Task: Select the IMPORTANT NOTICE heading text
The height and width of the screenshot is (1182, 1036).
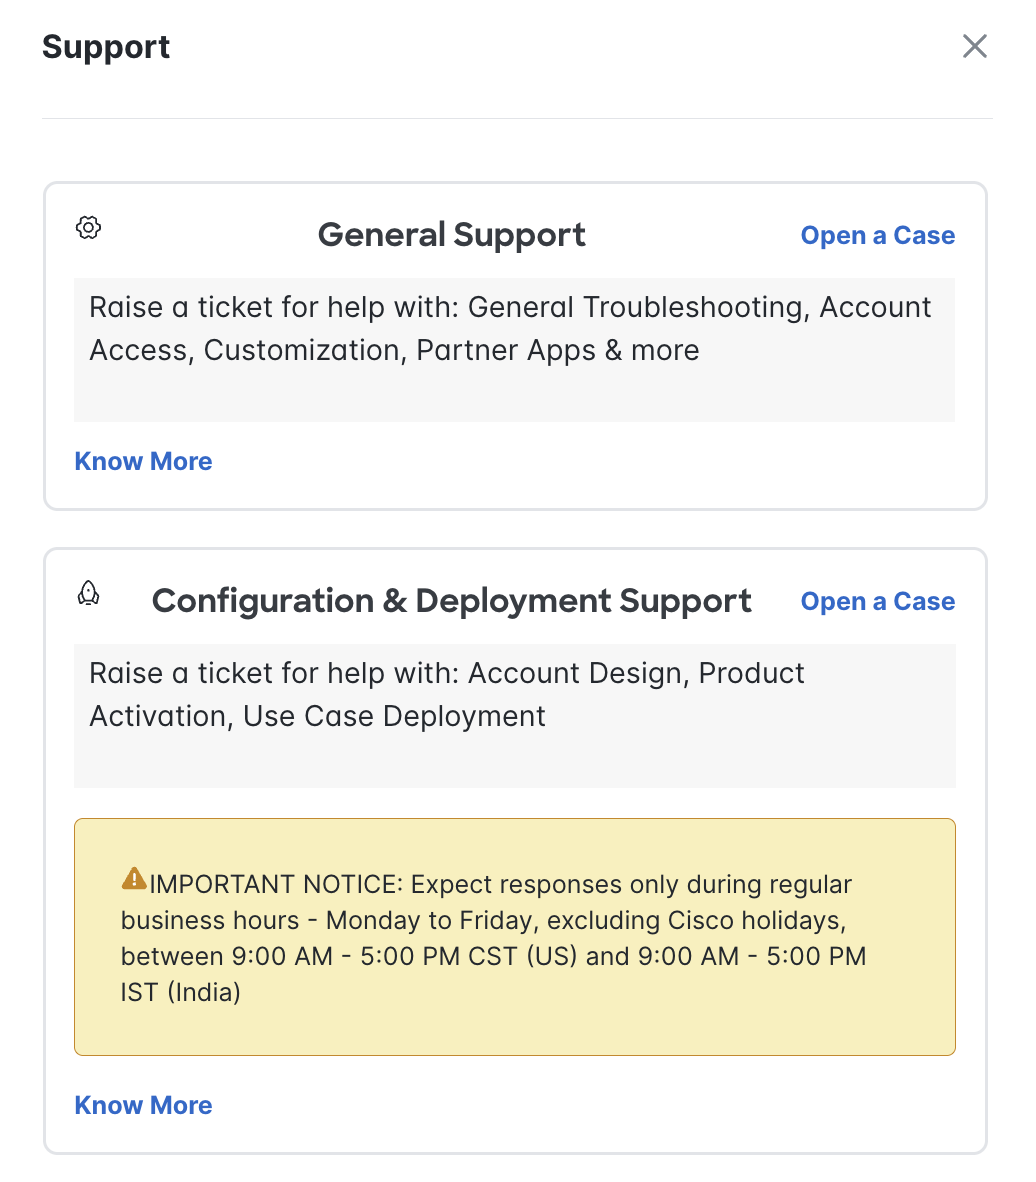Action: (x=277, y=884)
